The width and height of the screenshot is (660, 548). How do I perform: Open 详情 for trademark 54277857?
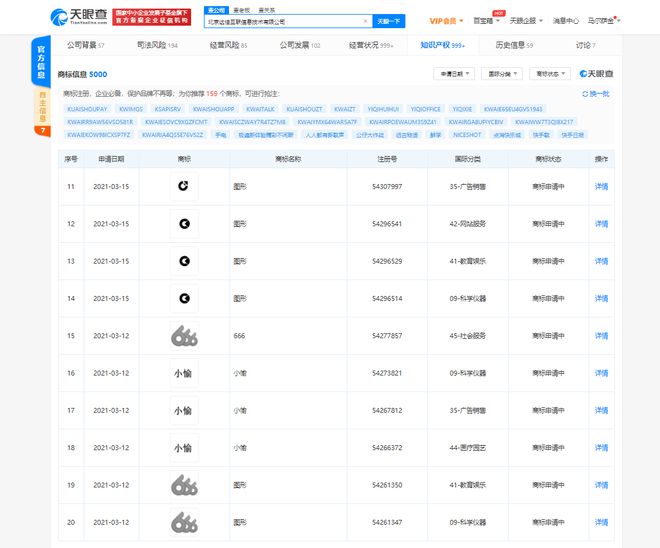[x=601, y=336]
